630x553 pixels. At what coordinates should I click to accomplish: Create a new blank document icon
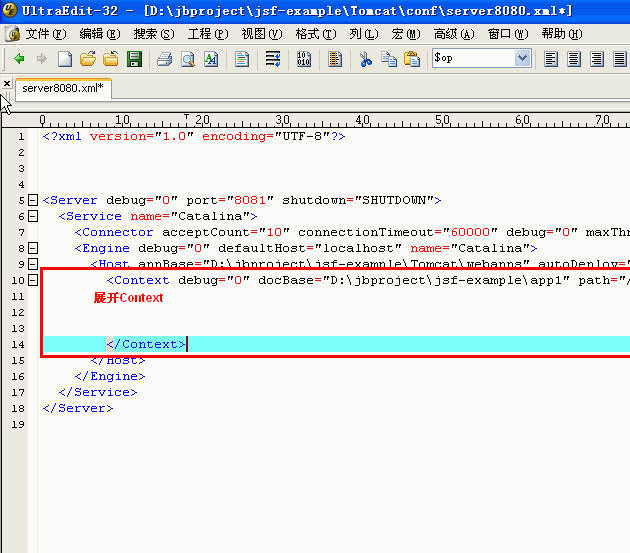tap(65, 59)
